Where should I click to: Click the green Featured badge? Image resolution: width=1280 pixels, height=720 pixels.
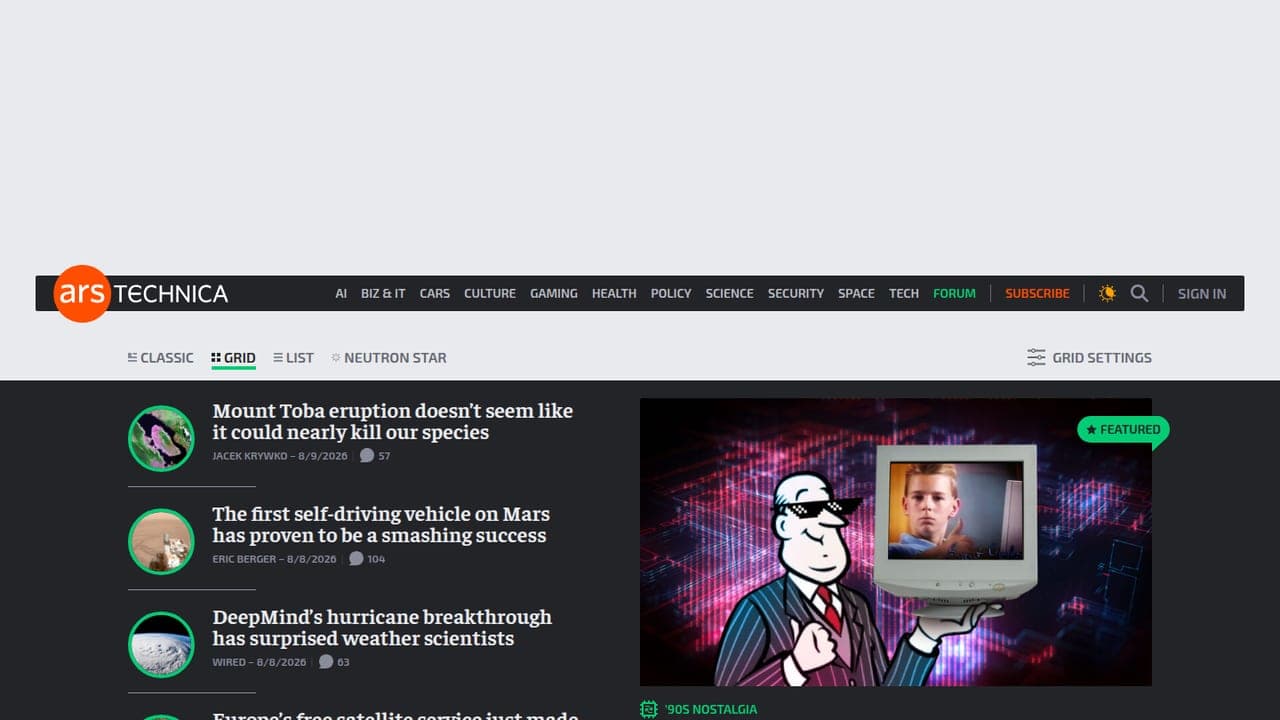[x=1123, y=430]
